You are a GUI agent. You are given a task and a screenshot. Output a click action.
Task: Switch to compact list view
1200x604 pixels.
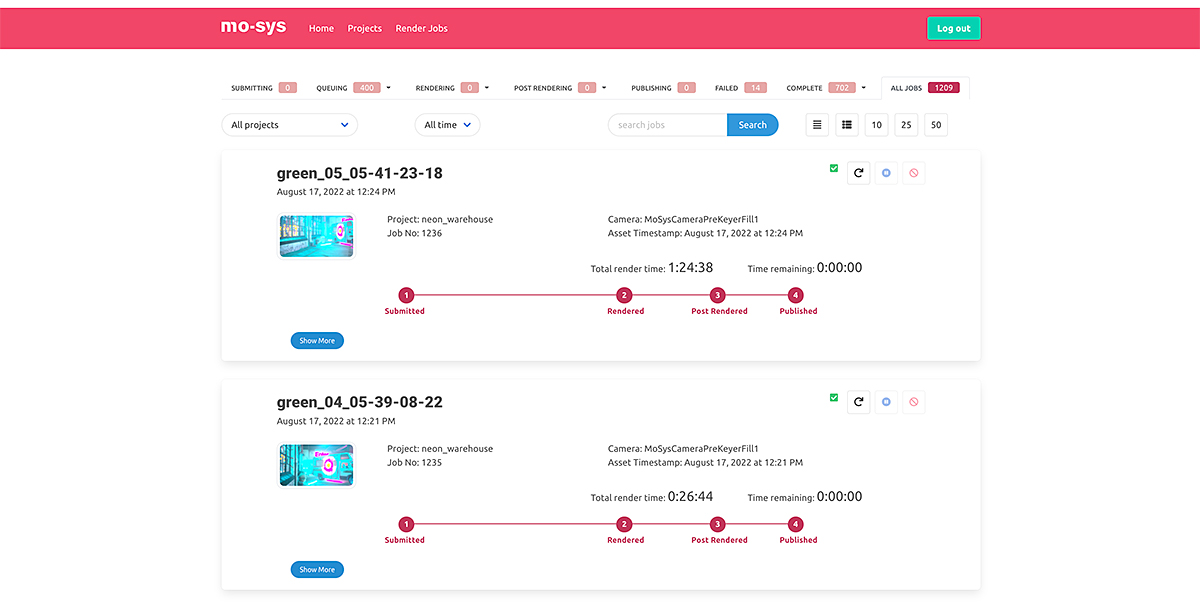tap(817, 125)
